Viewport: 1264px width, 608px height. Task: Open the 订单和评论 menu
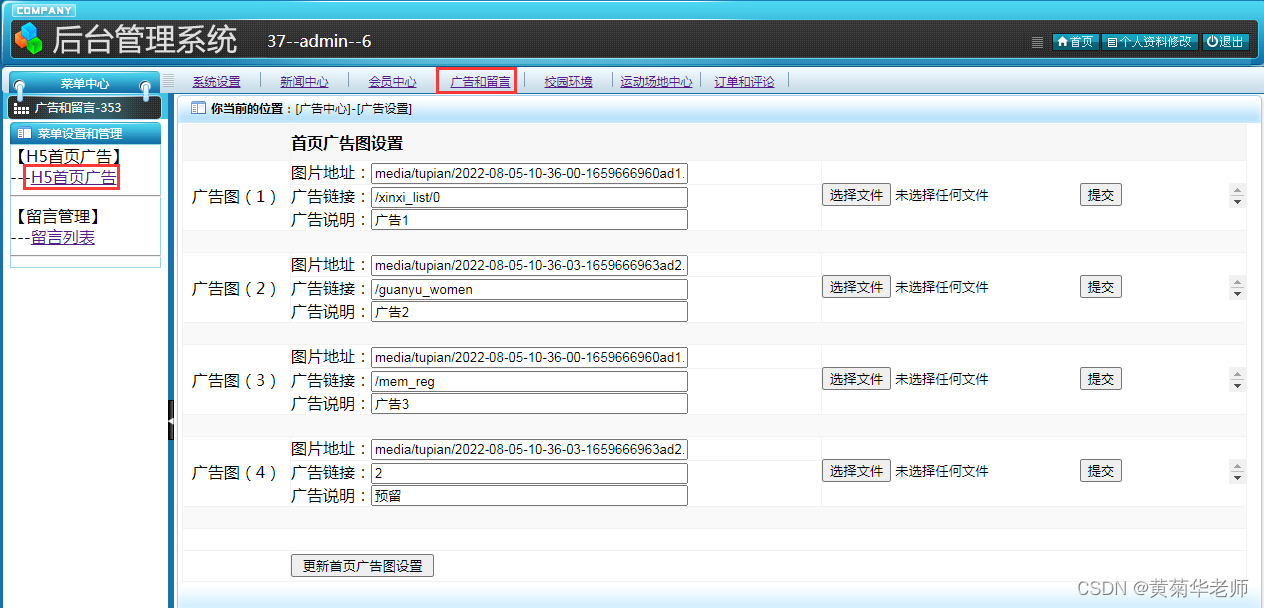(x=744, y=81)
